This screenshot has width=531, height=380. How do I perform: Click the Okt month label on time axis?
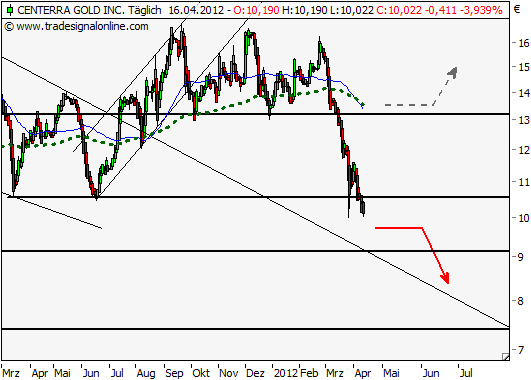pos(201,373)
